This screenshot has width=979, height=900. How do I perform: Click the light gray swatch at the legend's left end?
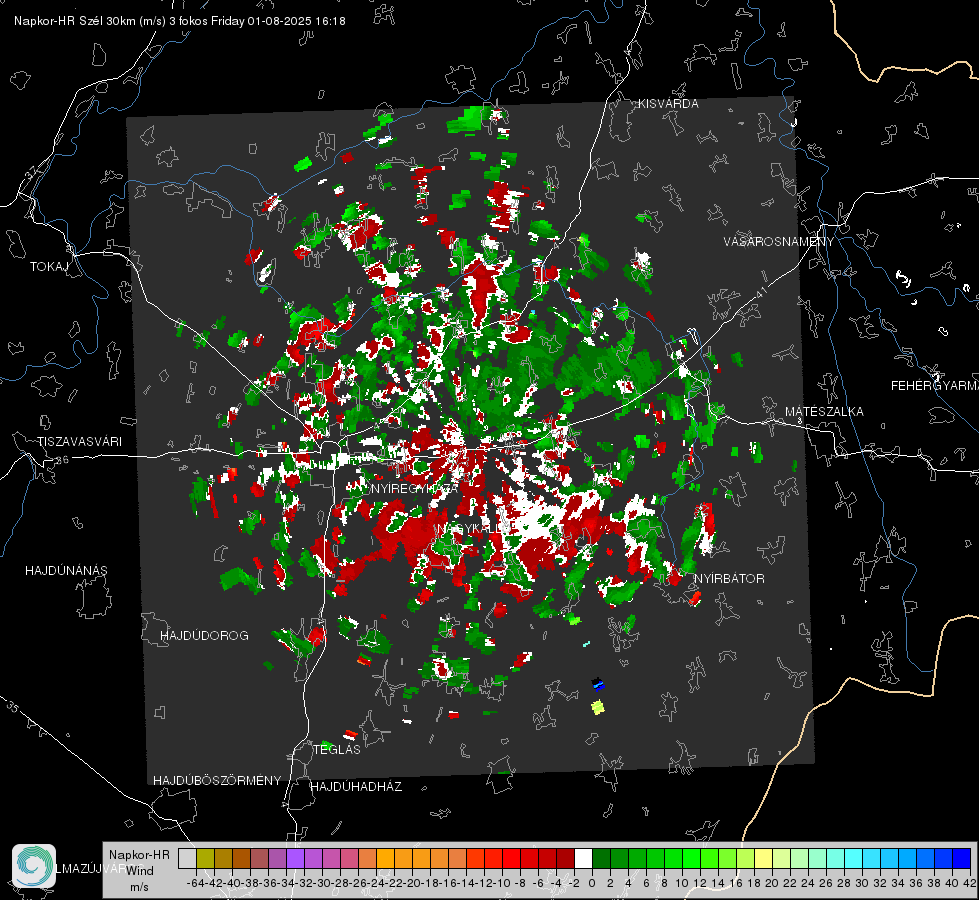coord(187,858)
